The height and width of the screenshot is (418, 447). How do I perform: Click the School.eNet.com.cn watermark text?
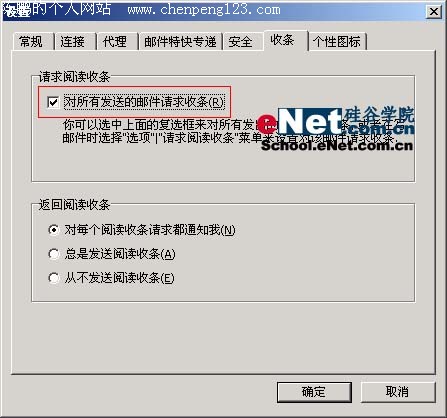(337, 146)
